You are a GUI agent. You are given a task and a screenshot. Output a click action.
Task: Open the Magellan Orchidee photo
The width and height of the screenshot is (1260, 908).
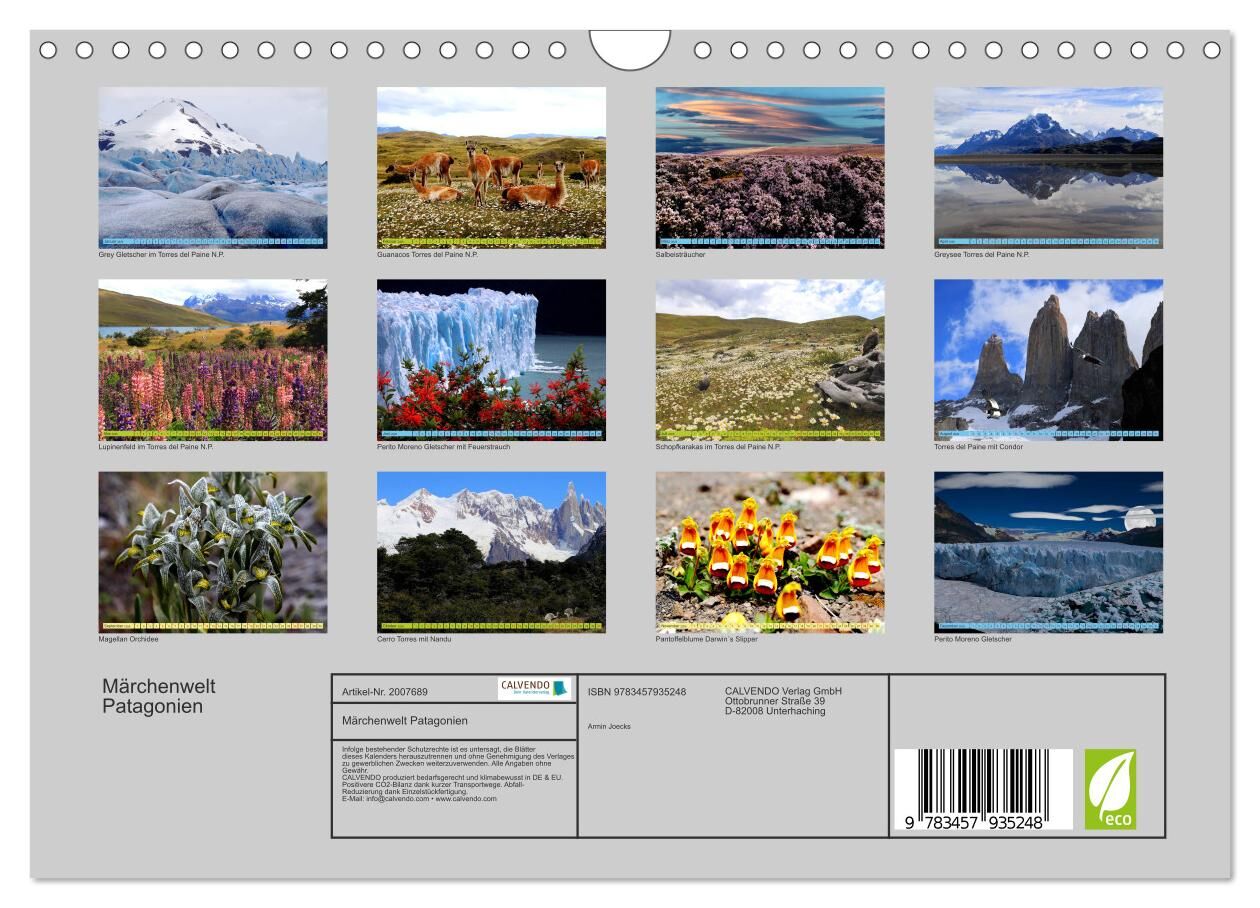(x=213, y=551)
